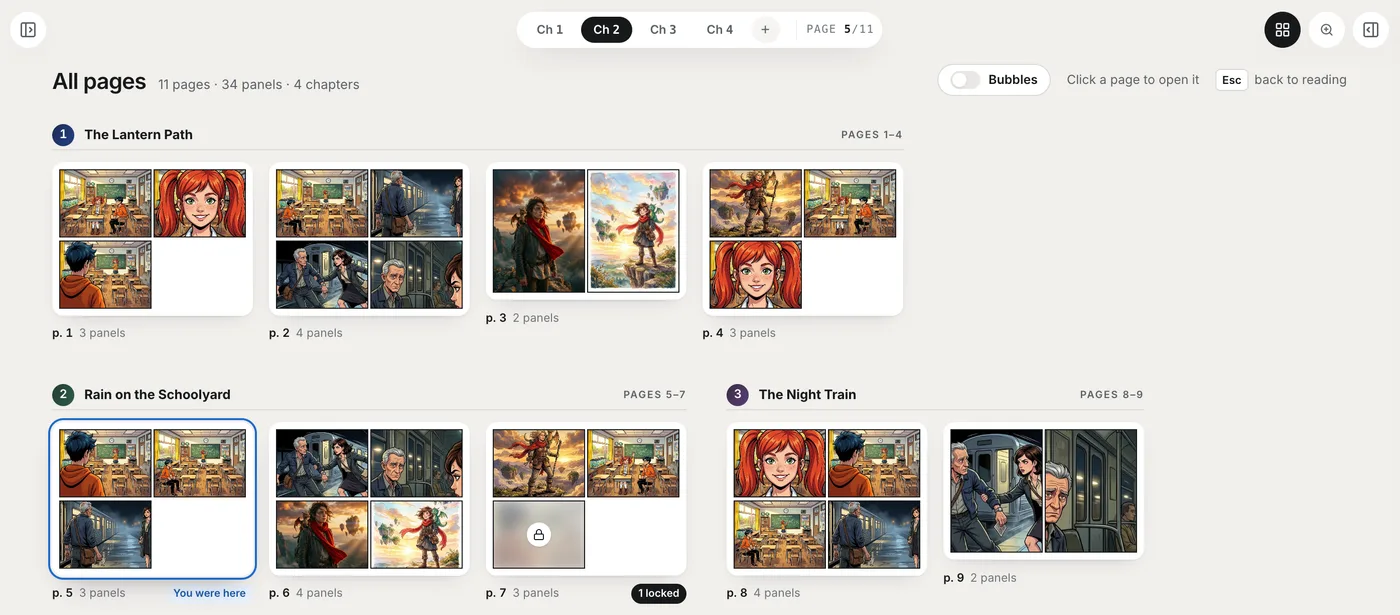Viewport: 1400px width, 615px height.
Task: Click the 'PAGE 5/11' indicator
Action: click(x=840, y=30)
